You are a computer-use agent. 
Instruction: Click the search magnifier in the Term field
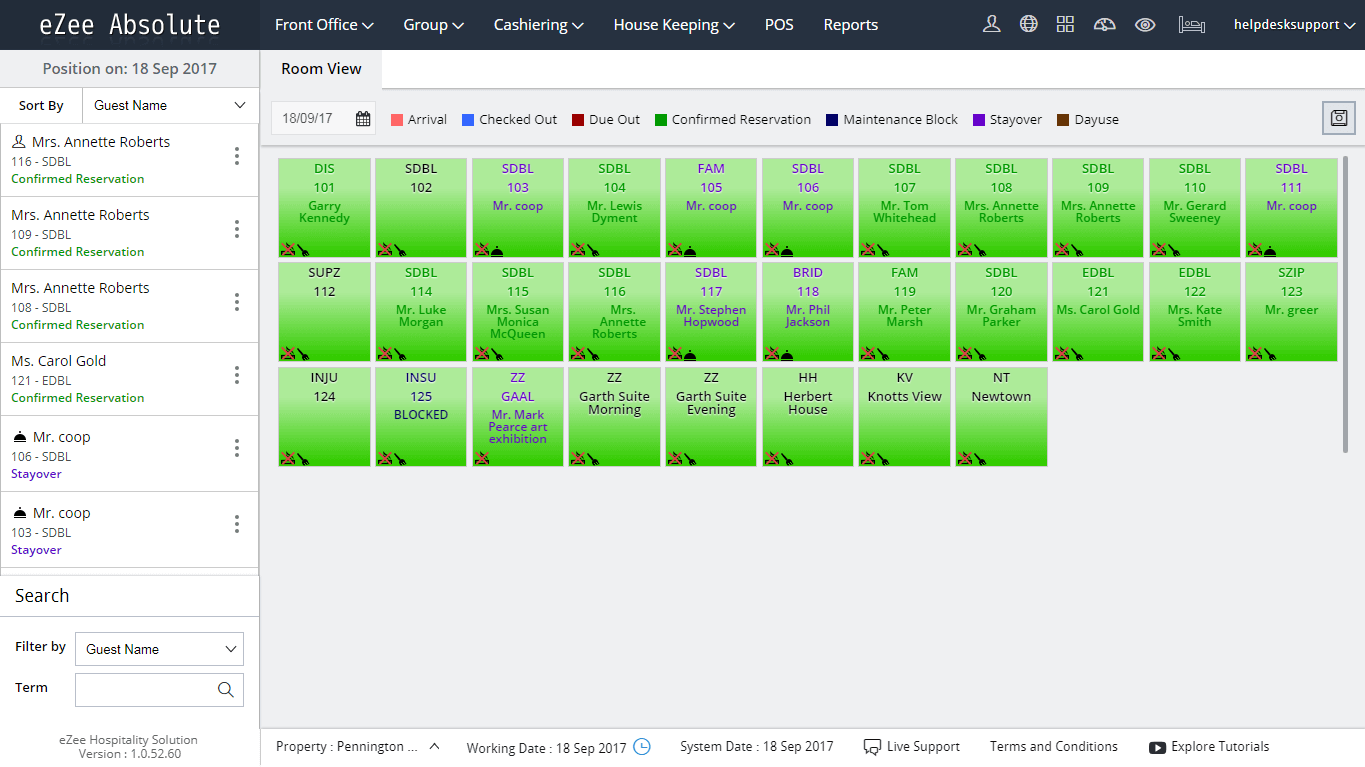pos(226,690)
